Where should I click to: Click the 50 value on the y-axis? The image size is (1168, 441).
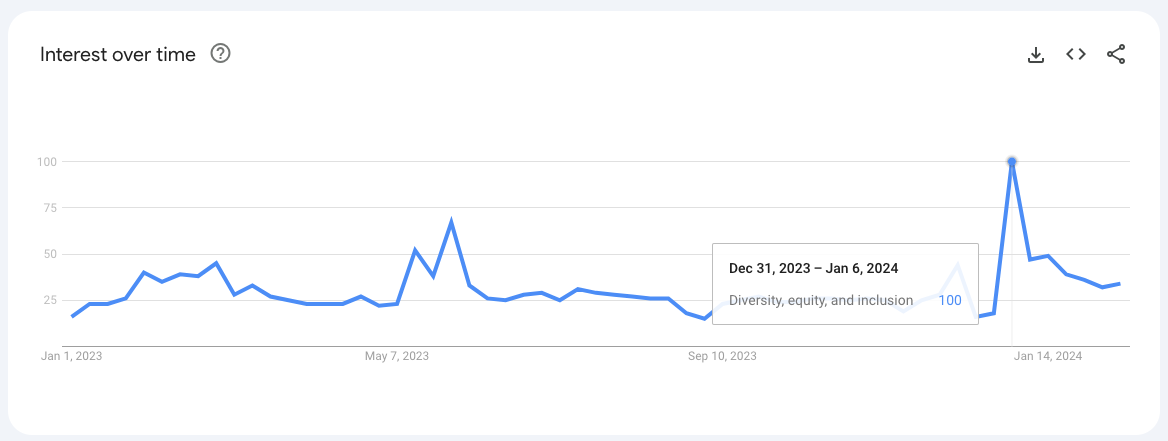click(51, 254)
